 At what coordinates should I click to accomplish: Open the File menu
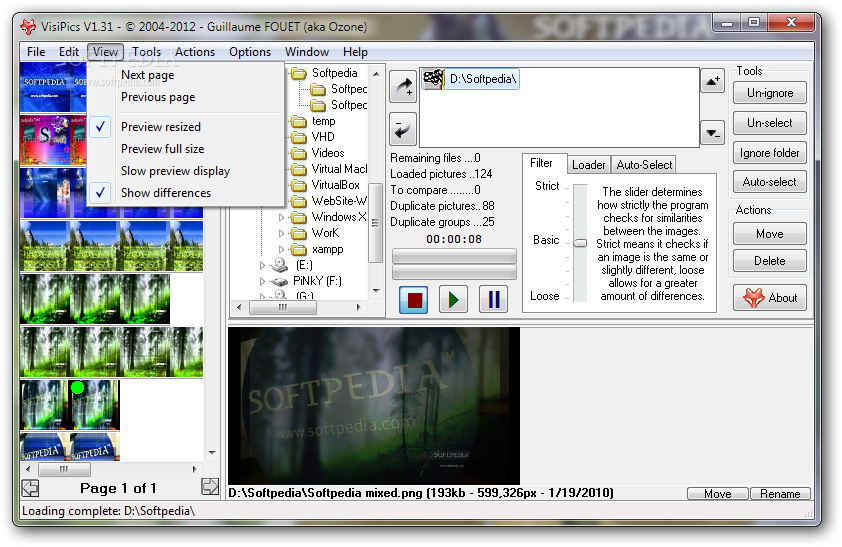click(36, 52)
